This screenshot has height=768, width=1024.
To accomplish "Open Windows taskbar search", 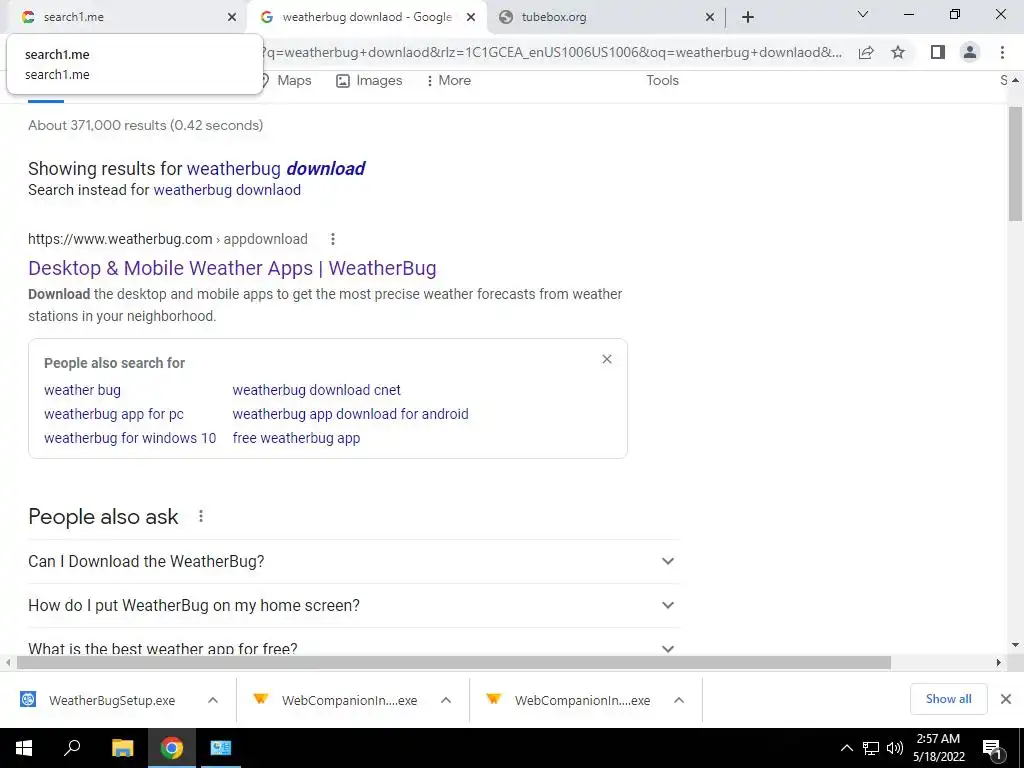I will tap(72, 748).
